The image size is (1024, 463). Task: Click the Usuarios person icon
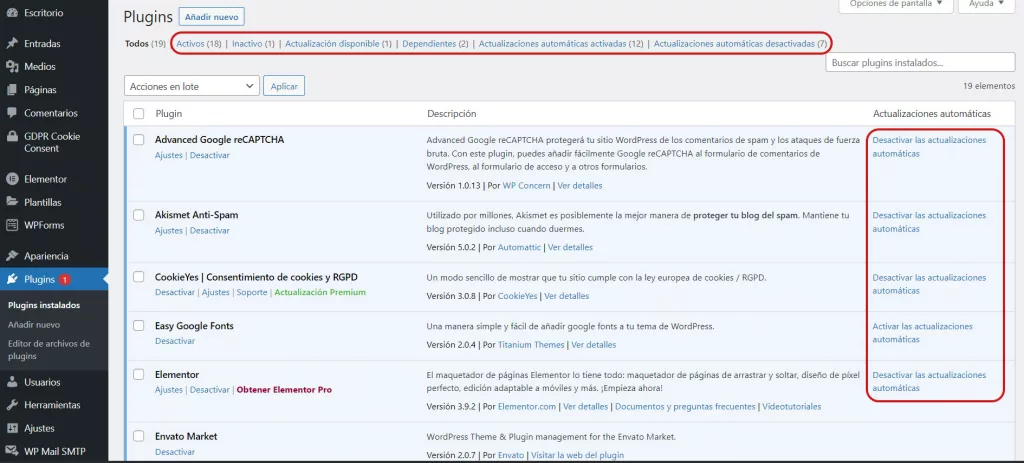tap(11, 382)
